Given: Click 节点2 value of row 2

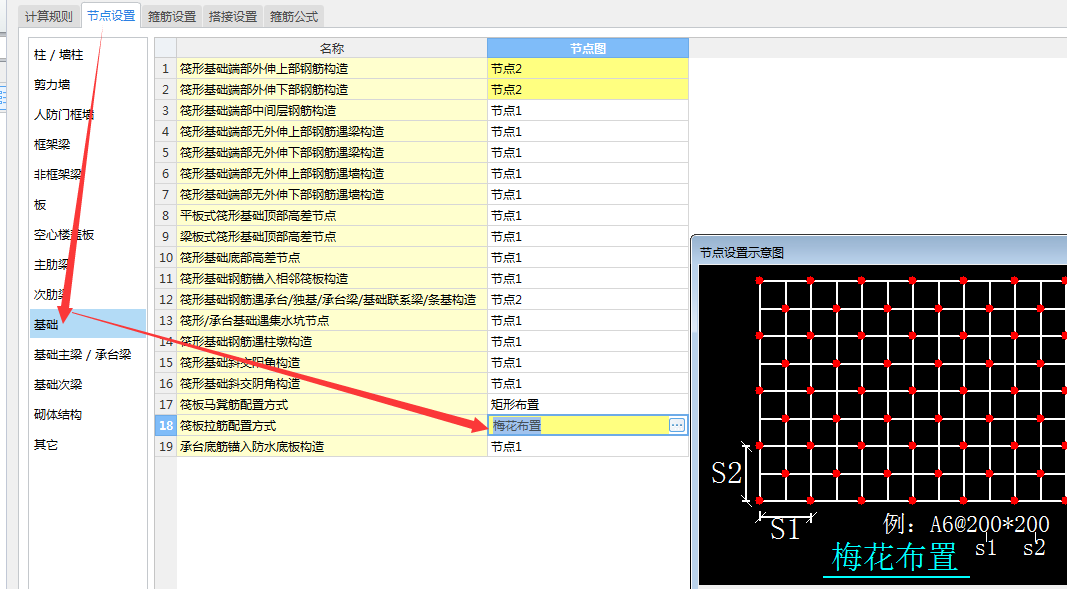Looking at the screenshot, I should [588, 90].
